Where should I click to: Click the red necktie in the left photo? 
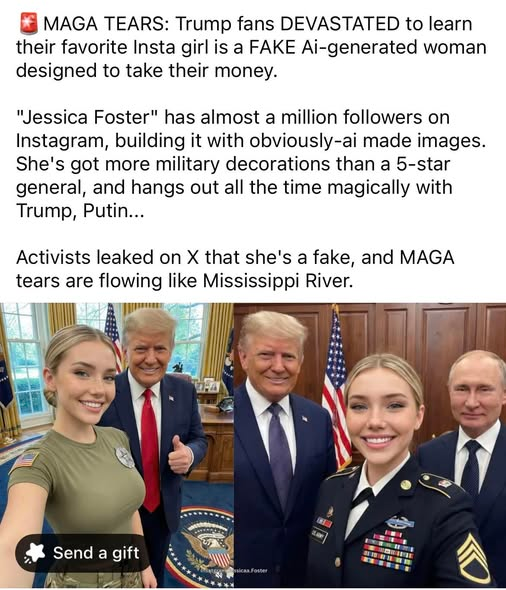pyautogui.click(x=150, y=450)
